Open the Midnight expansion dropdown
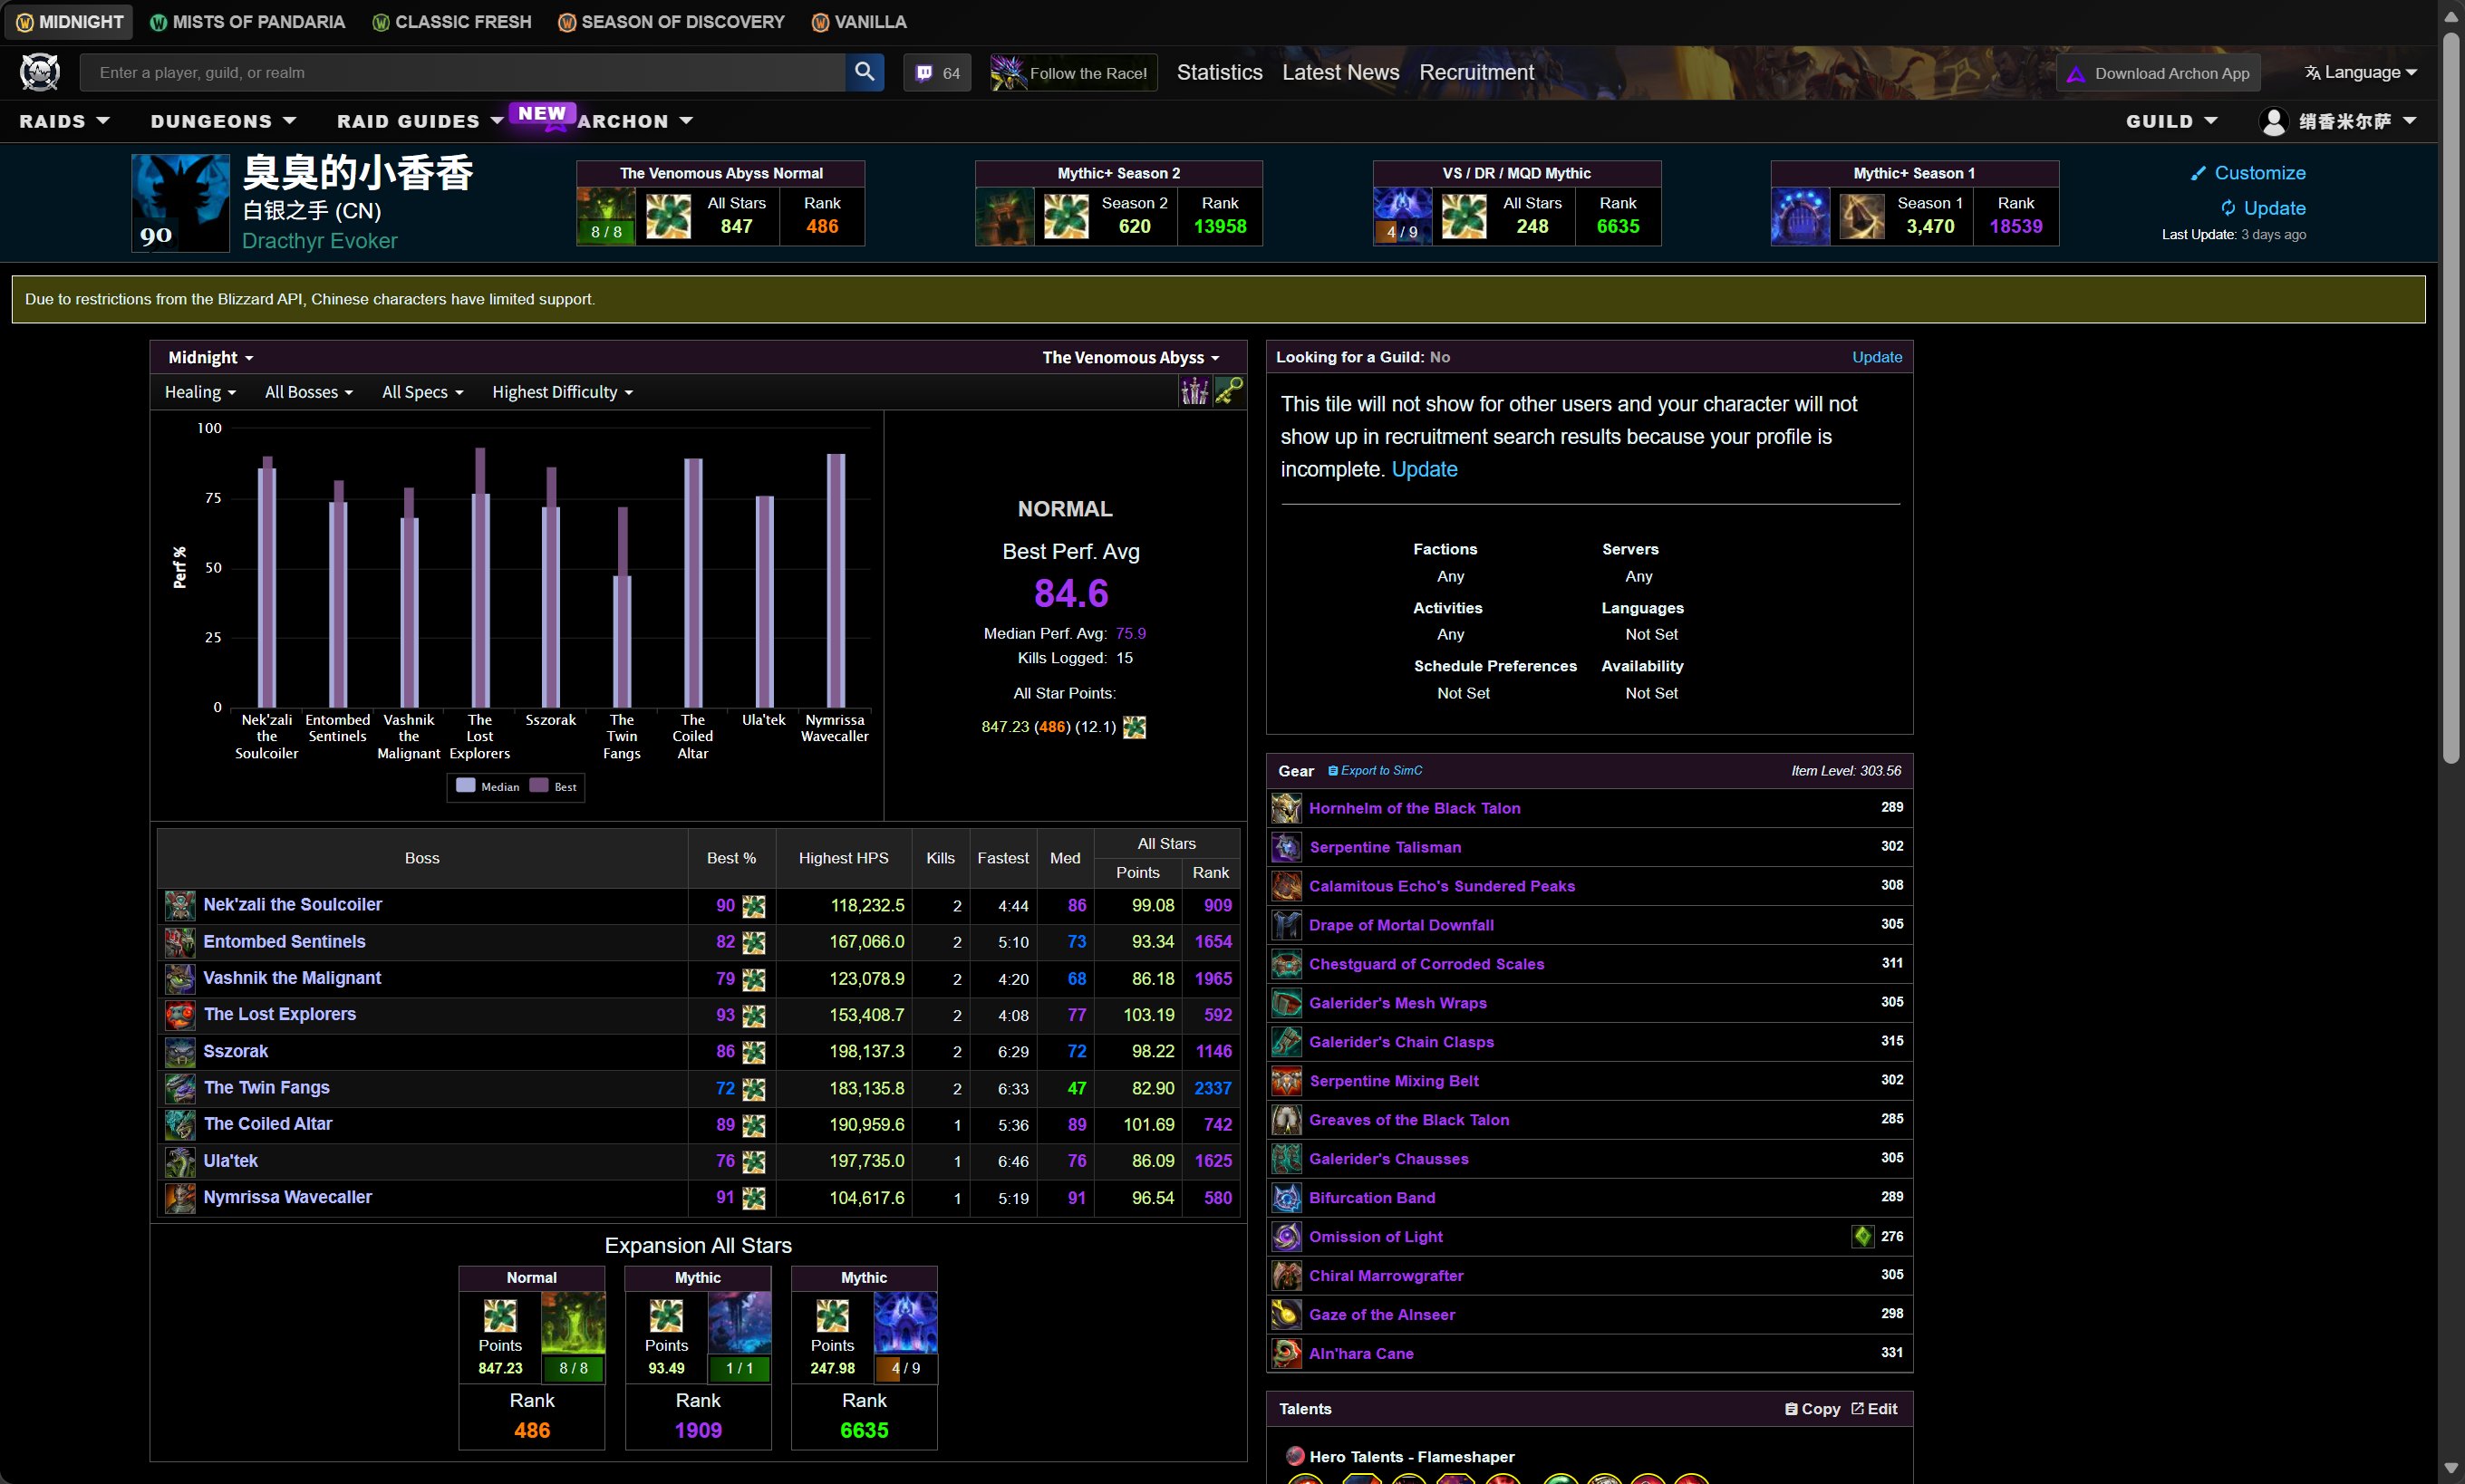The width and height of the screenshot is (2465, 1484). tap(211, 358)
